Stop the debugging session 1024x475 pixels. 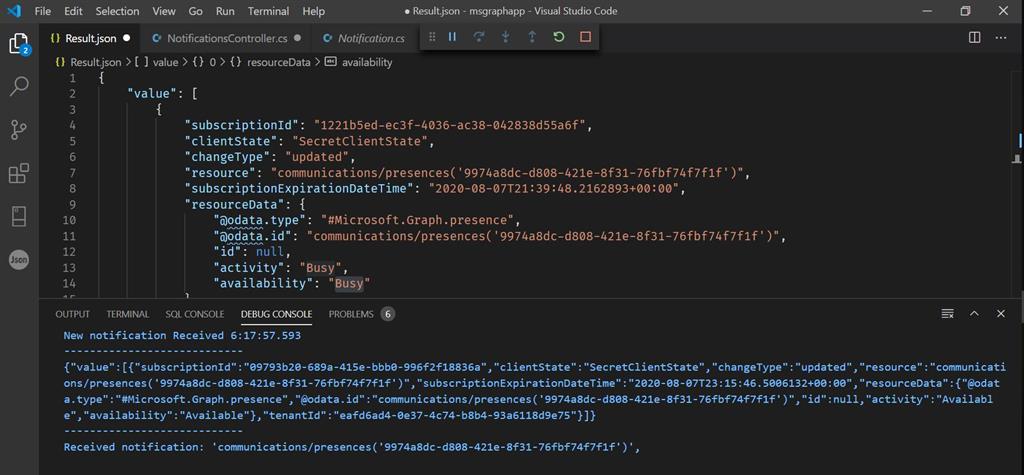pos(585,37)
